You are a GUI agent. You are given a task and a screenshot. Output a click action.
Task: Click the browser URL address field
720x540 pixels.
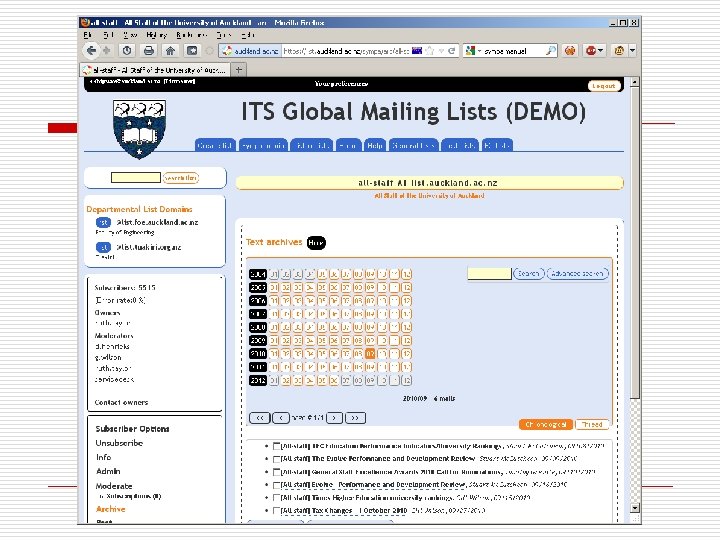click(345, 51)
